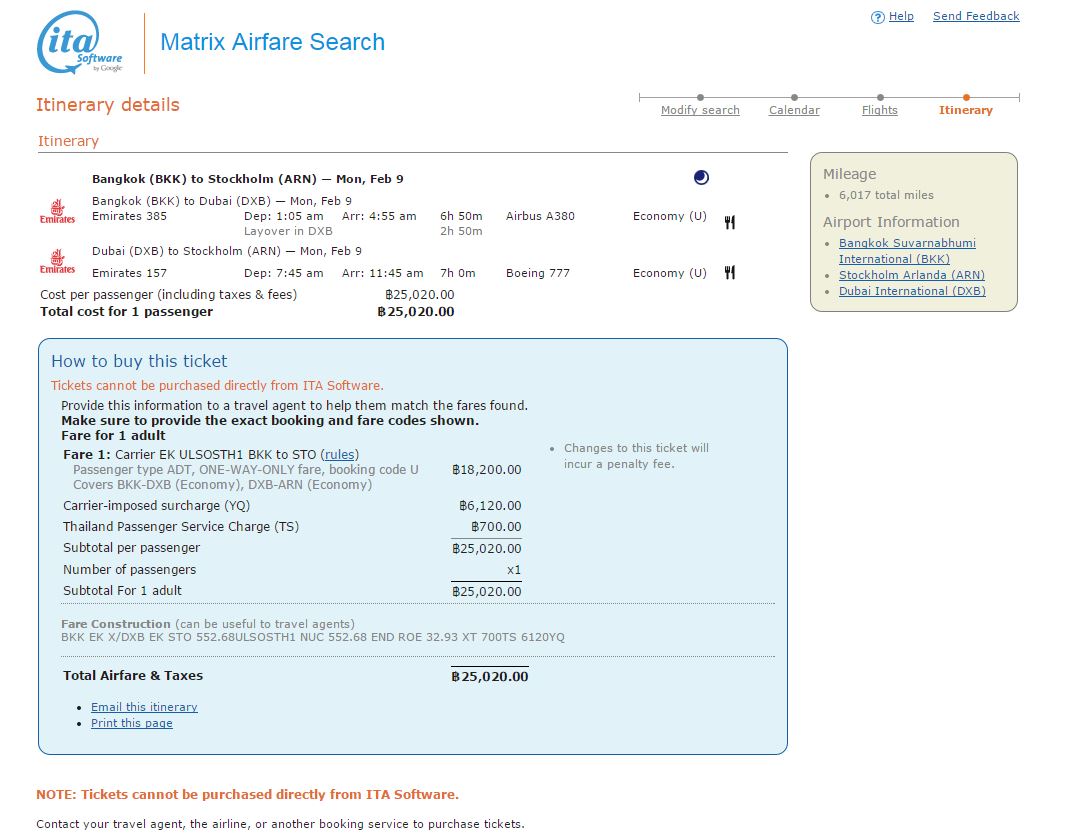Image resolution: width=1072 pixels, height=840 pixels.
Task: Go back to the Calendar step
Action: pyautogui.click(x=794, y=110)
